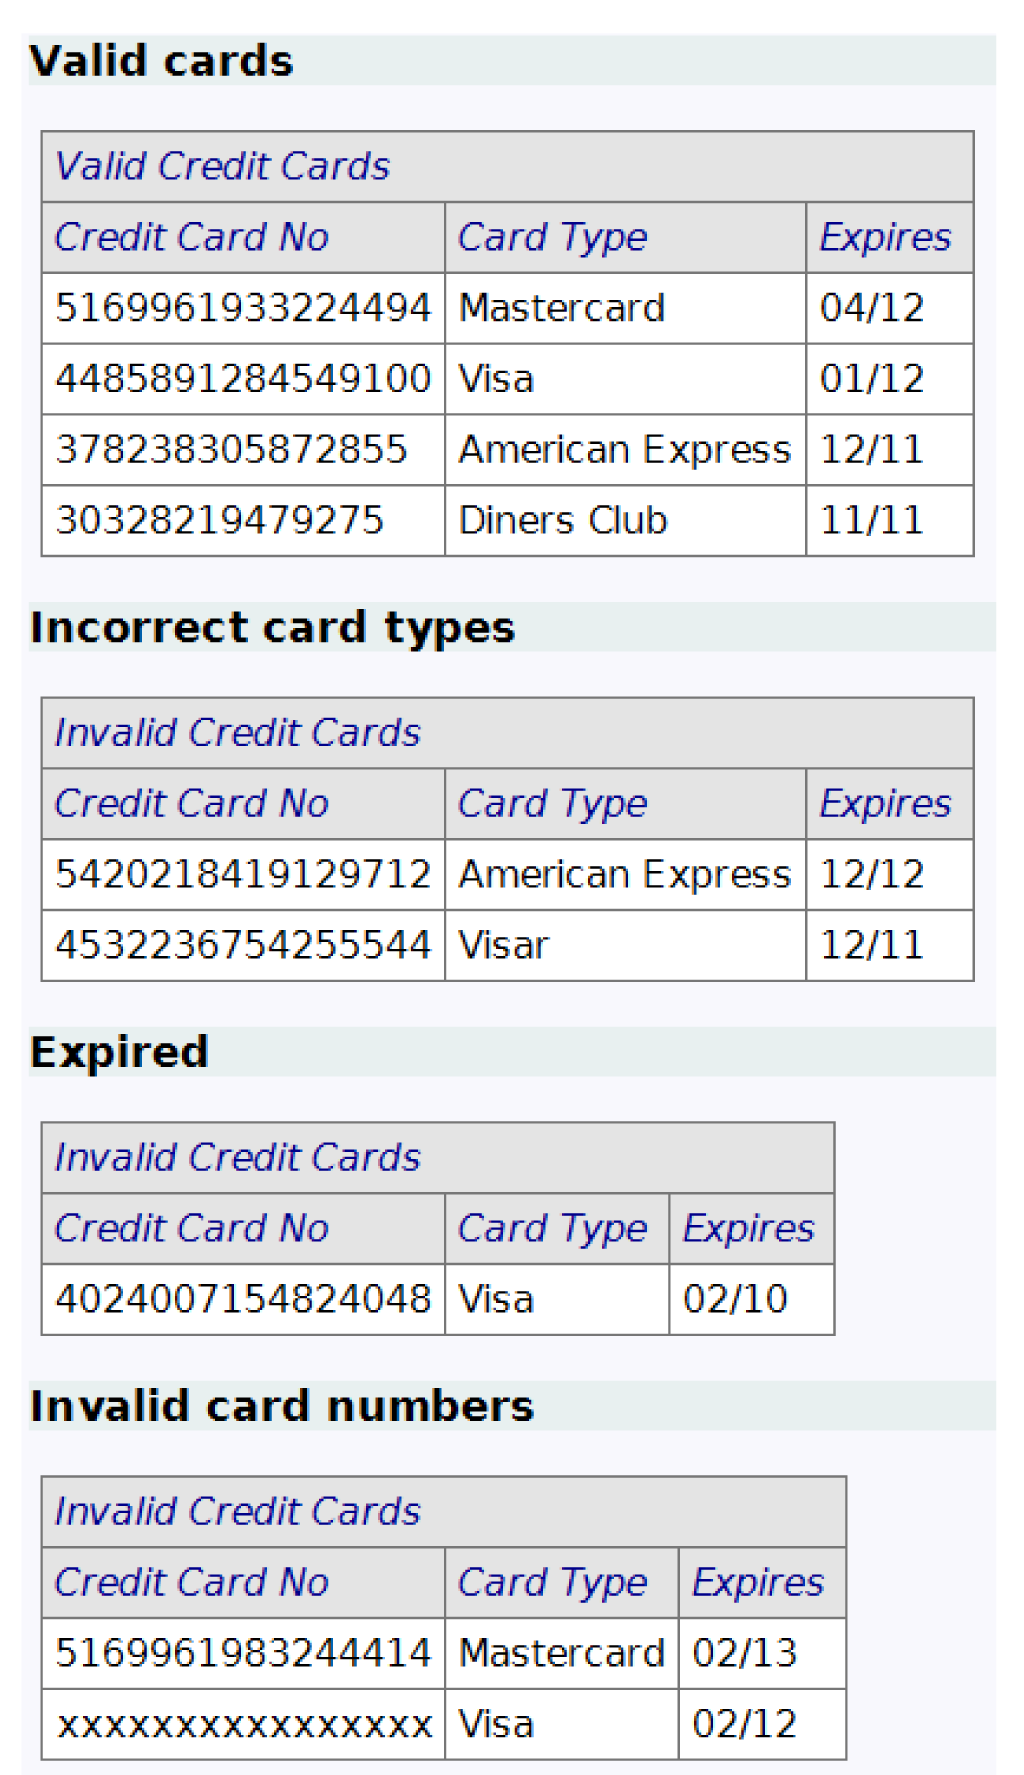
Task: Click the 02/10 expiry date cell
Action: pos(736,1300)
